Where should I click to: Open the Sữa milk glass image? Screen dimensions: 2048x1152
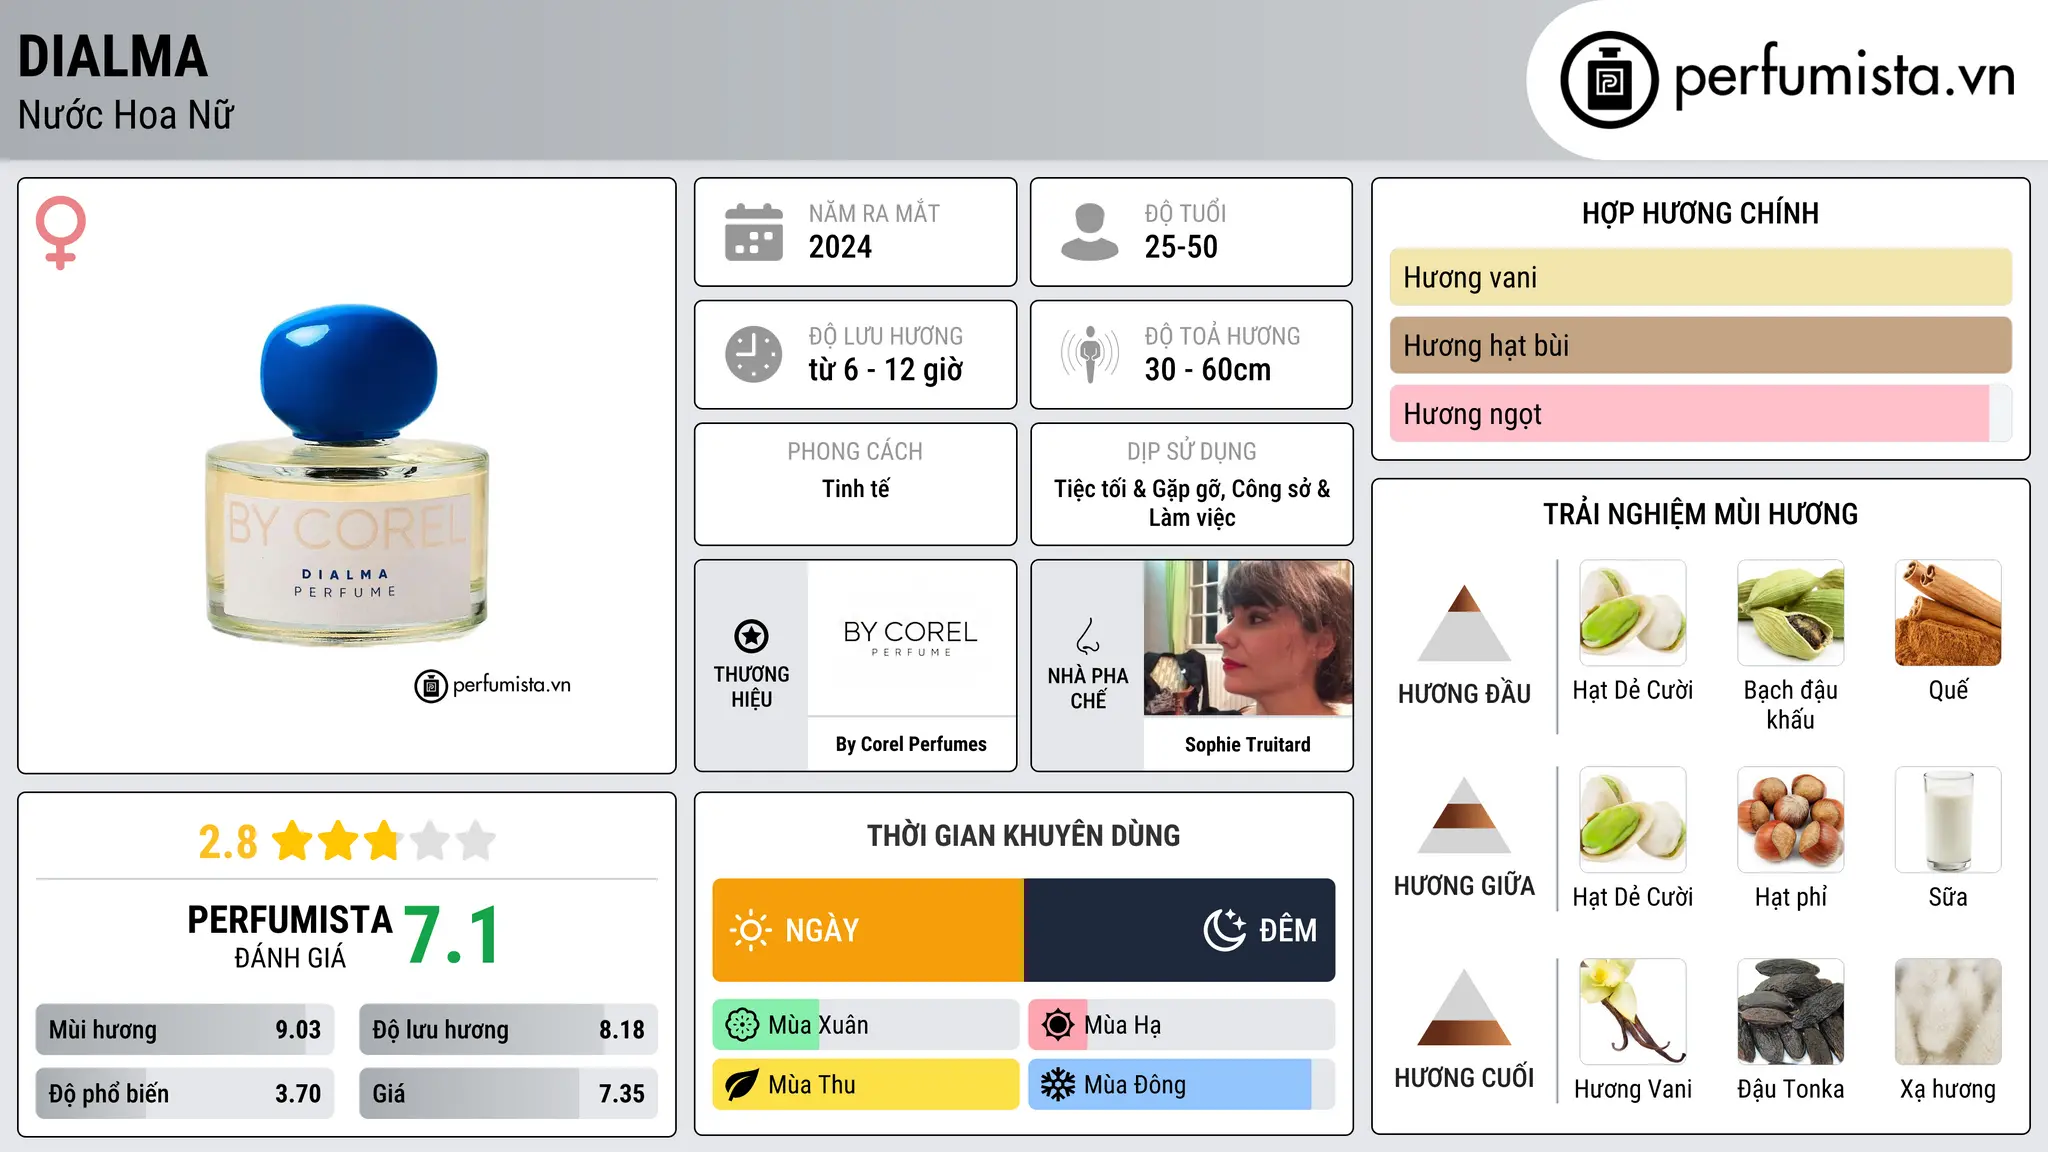(1948, 819)
